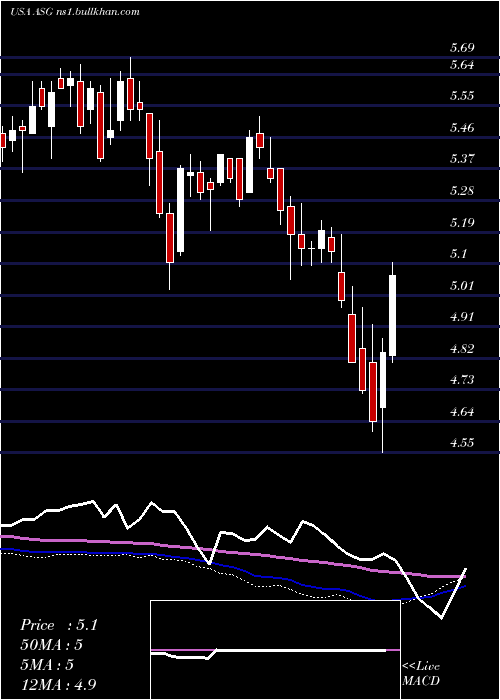Click the 5.01 price axis label
This screenshot has height=700, width=500.
(x=462, y=286)
